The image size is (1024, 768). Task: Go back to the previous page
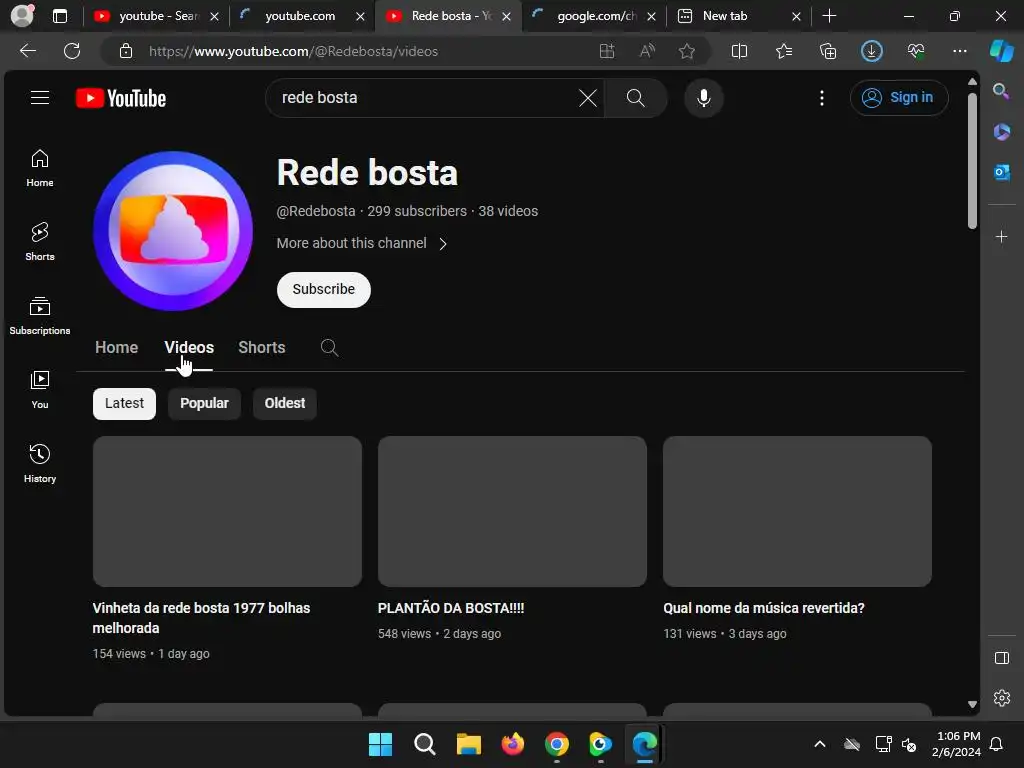coord(28,51)
